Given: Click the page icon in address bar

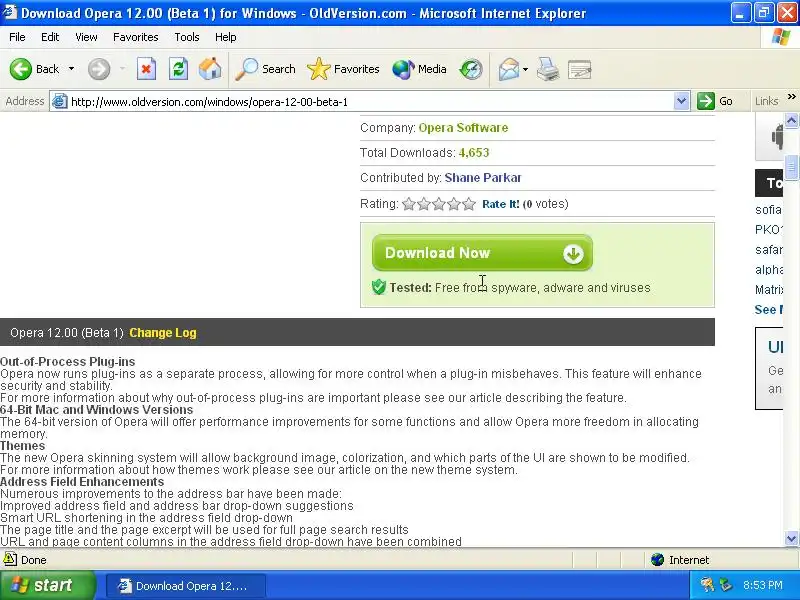Looking at the screenshot, I should (x=60, y=101).
